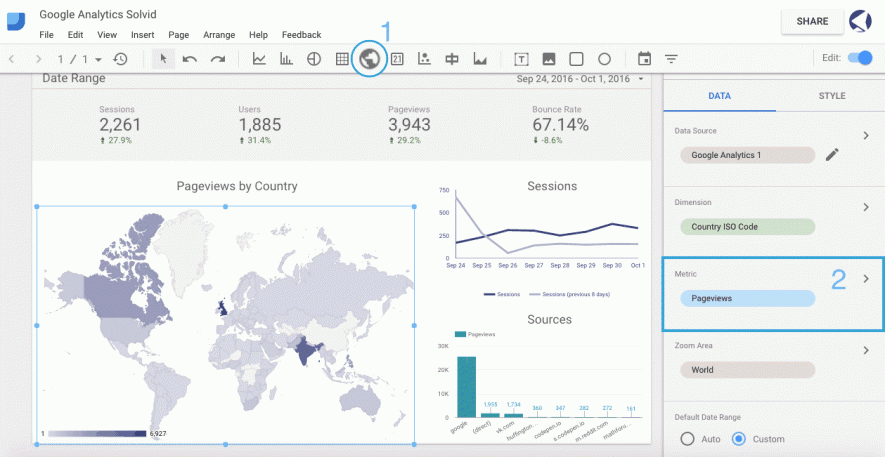Redo the last action
This screenshot has height=457, width=885.
point(218,59)
